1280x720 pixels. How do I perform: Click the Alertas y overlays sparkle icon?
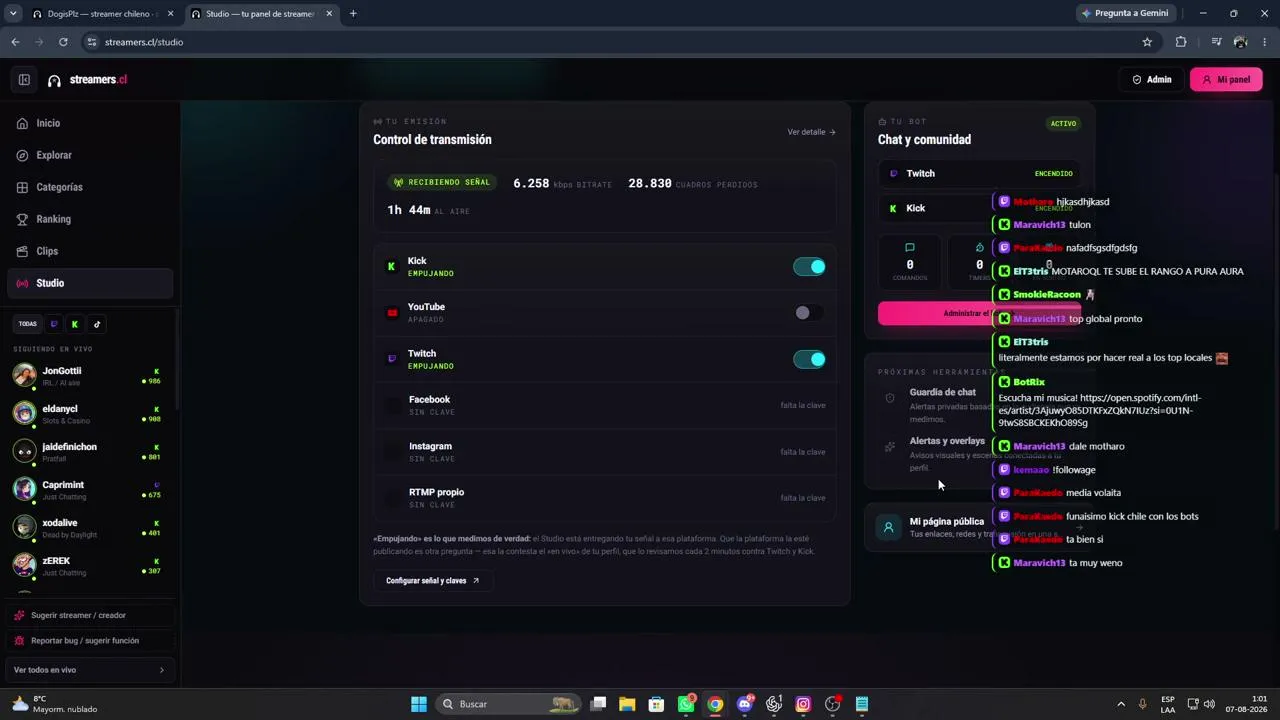coord(890,447)
